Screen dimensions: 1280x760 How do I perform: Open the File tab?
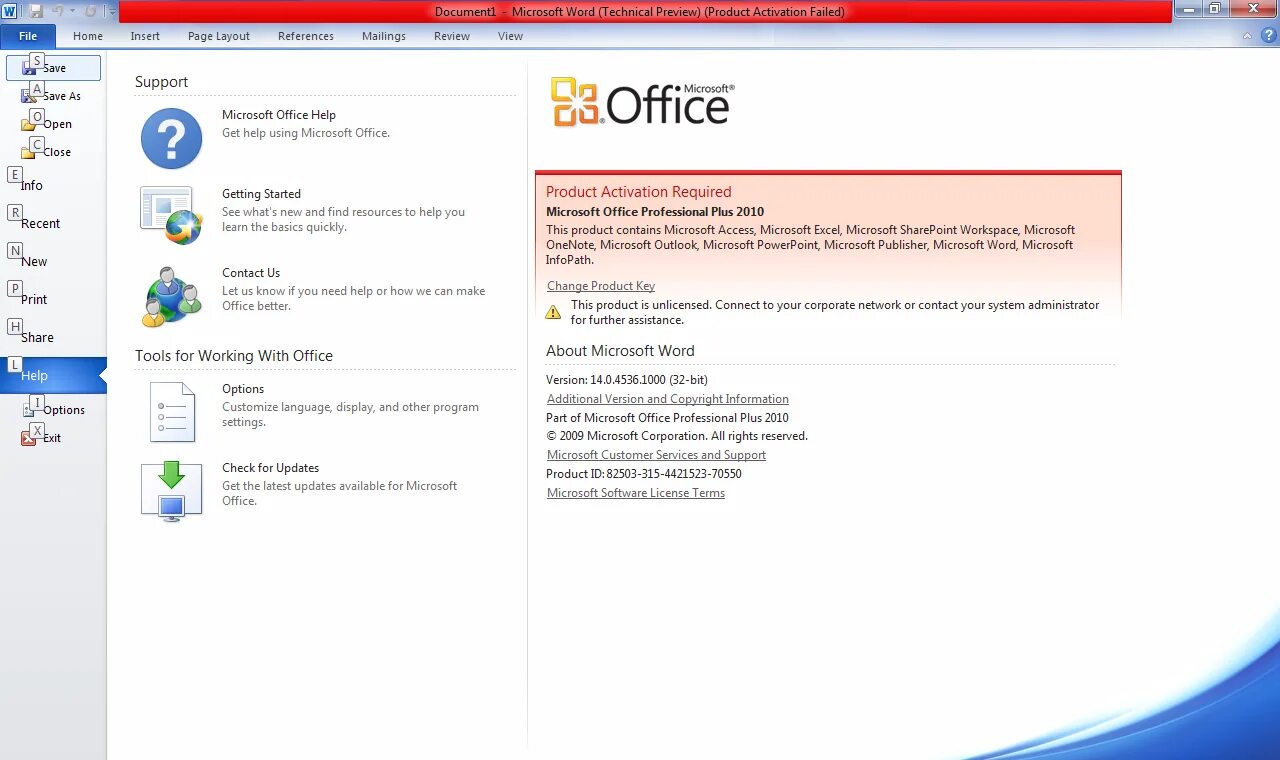coord(28,36)
